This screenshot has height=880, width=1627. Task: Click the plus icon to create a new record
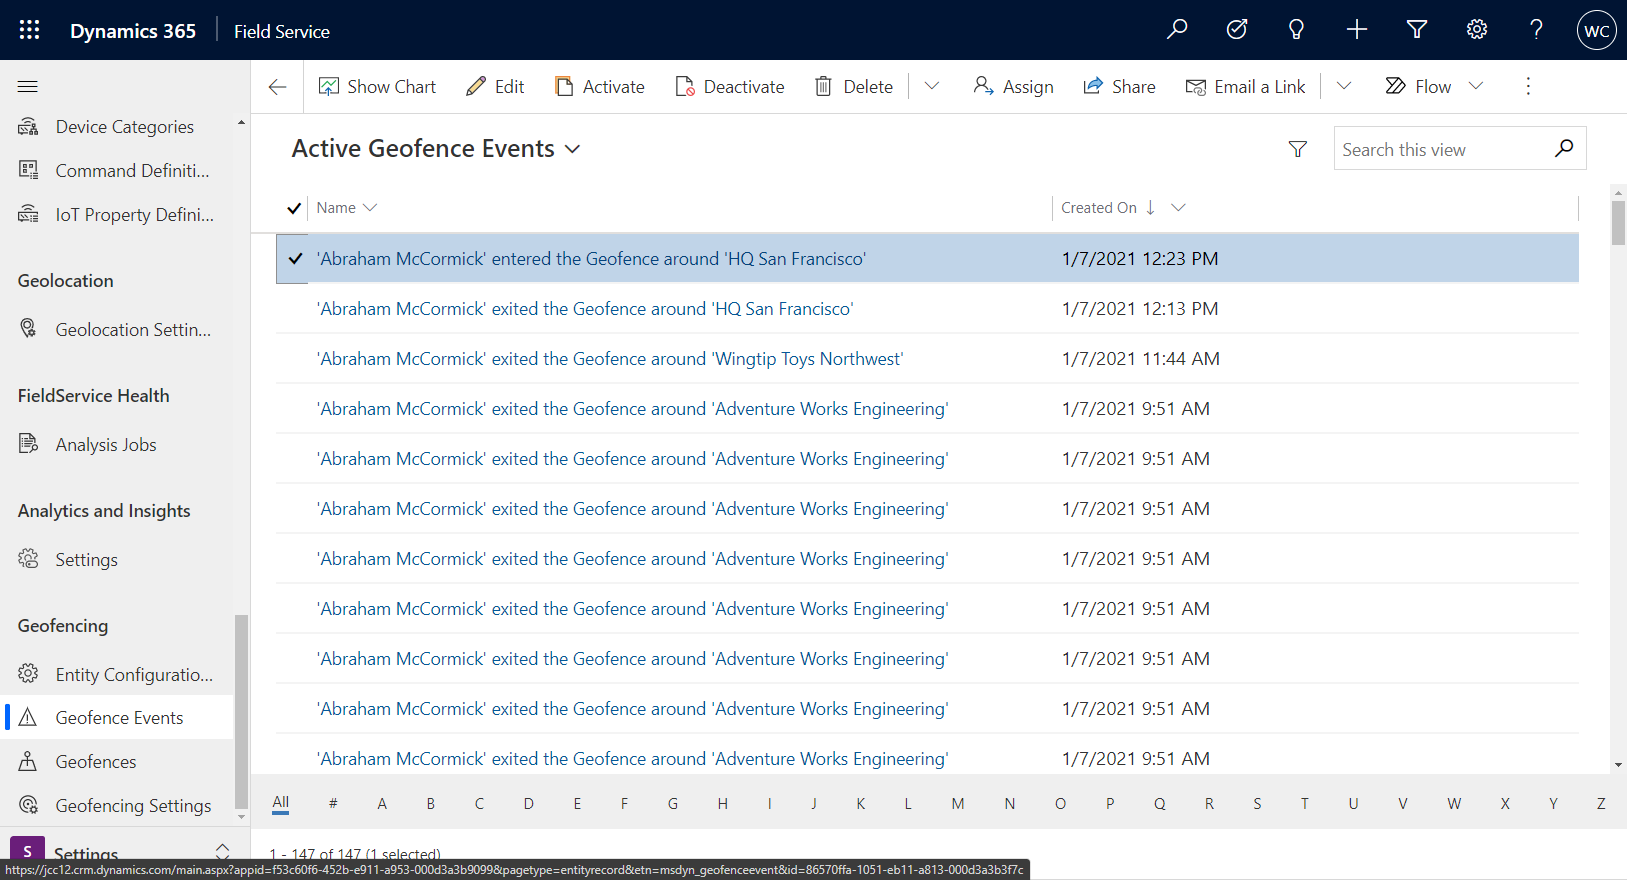tap(1357, 30)
